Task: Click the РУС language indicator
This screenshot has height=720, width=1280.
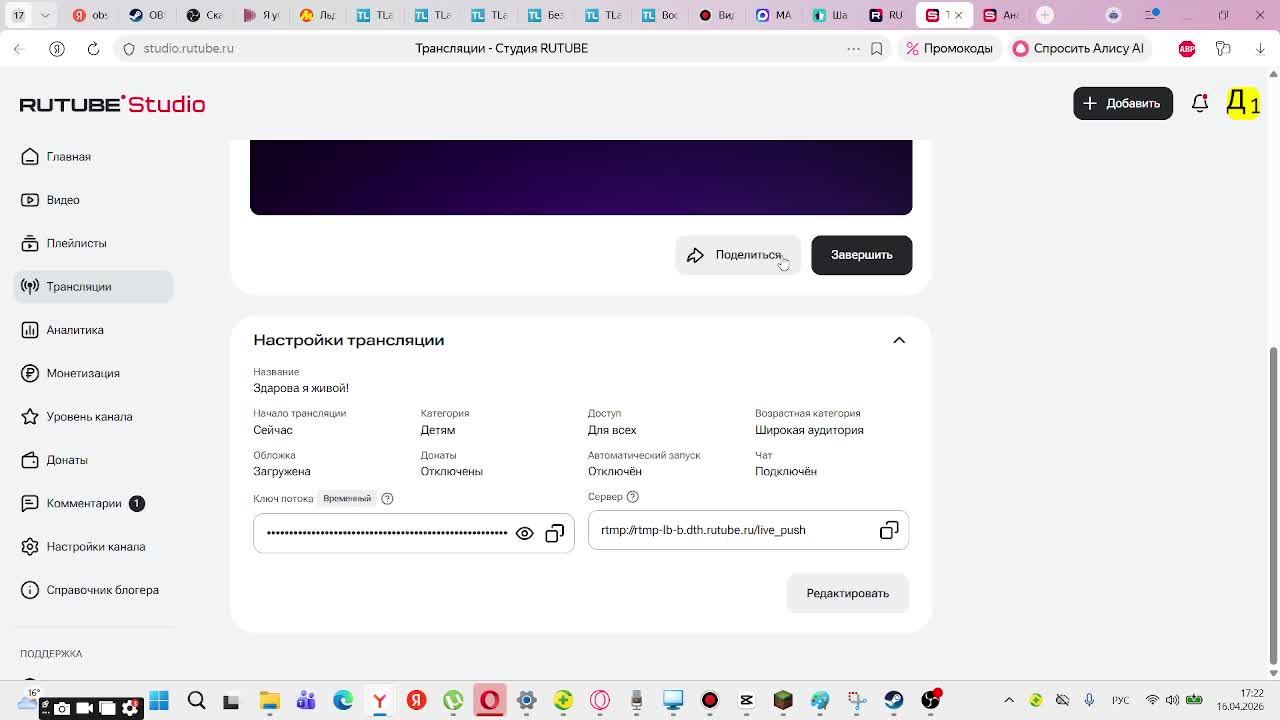Action: [1121, 700]
